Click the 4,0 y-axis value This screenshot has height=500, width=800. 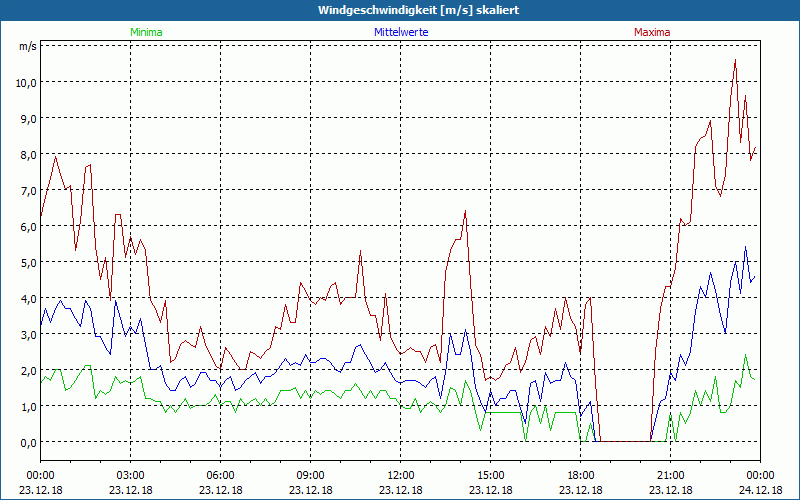pyautogui.click(x=29, y=298)
